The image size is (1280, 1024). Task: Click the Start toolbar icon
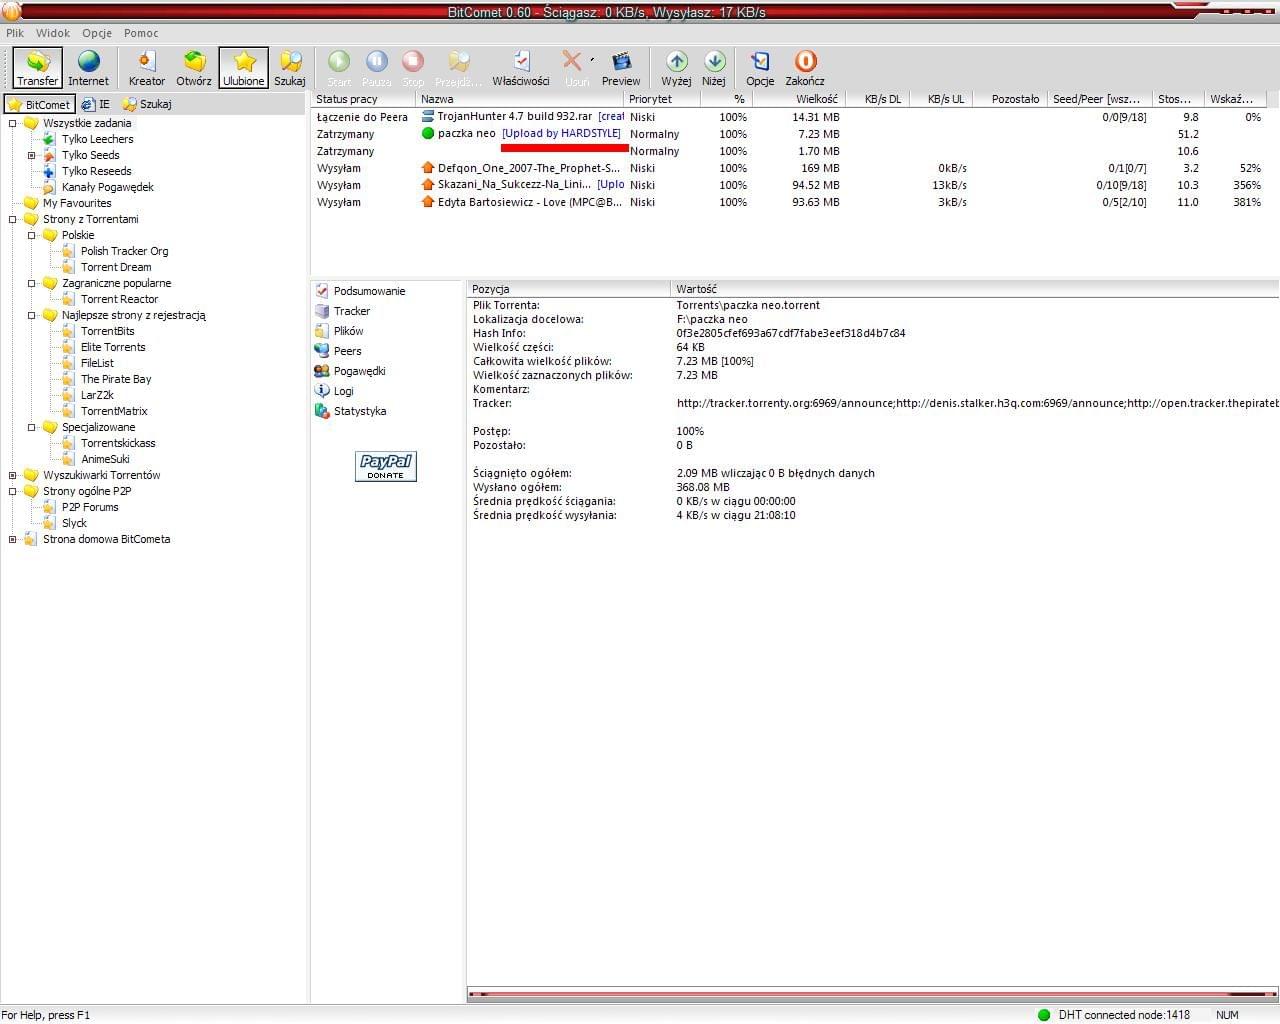coord(339,68)
